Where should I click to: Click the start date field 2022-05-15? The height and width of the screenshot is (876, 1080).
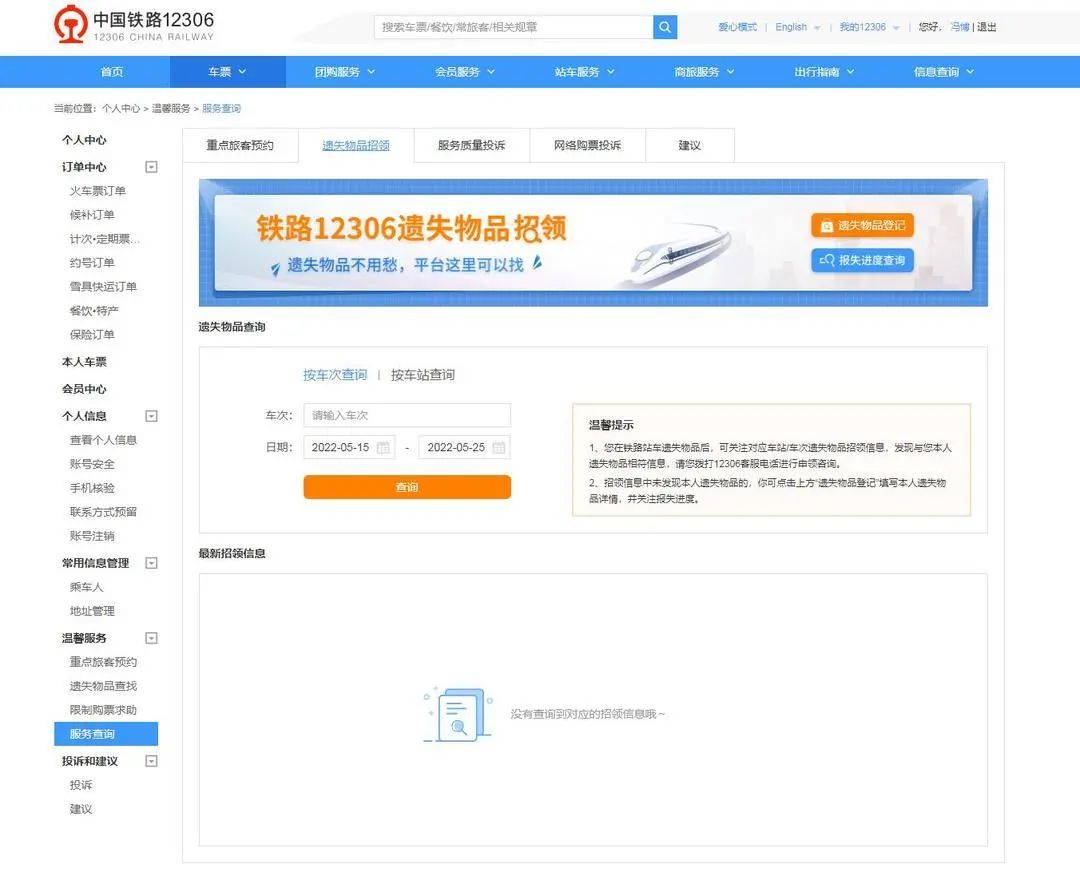[349, 448]
